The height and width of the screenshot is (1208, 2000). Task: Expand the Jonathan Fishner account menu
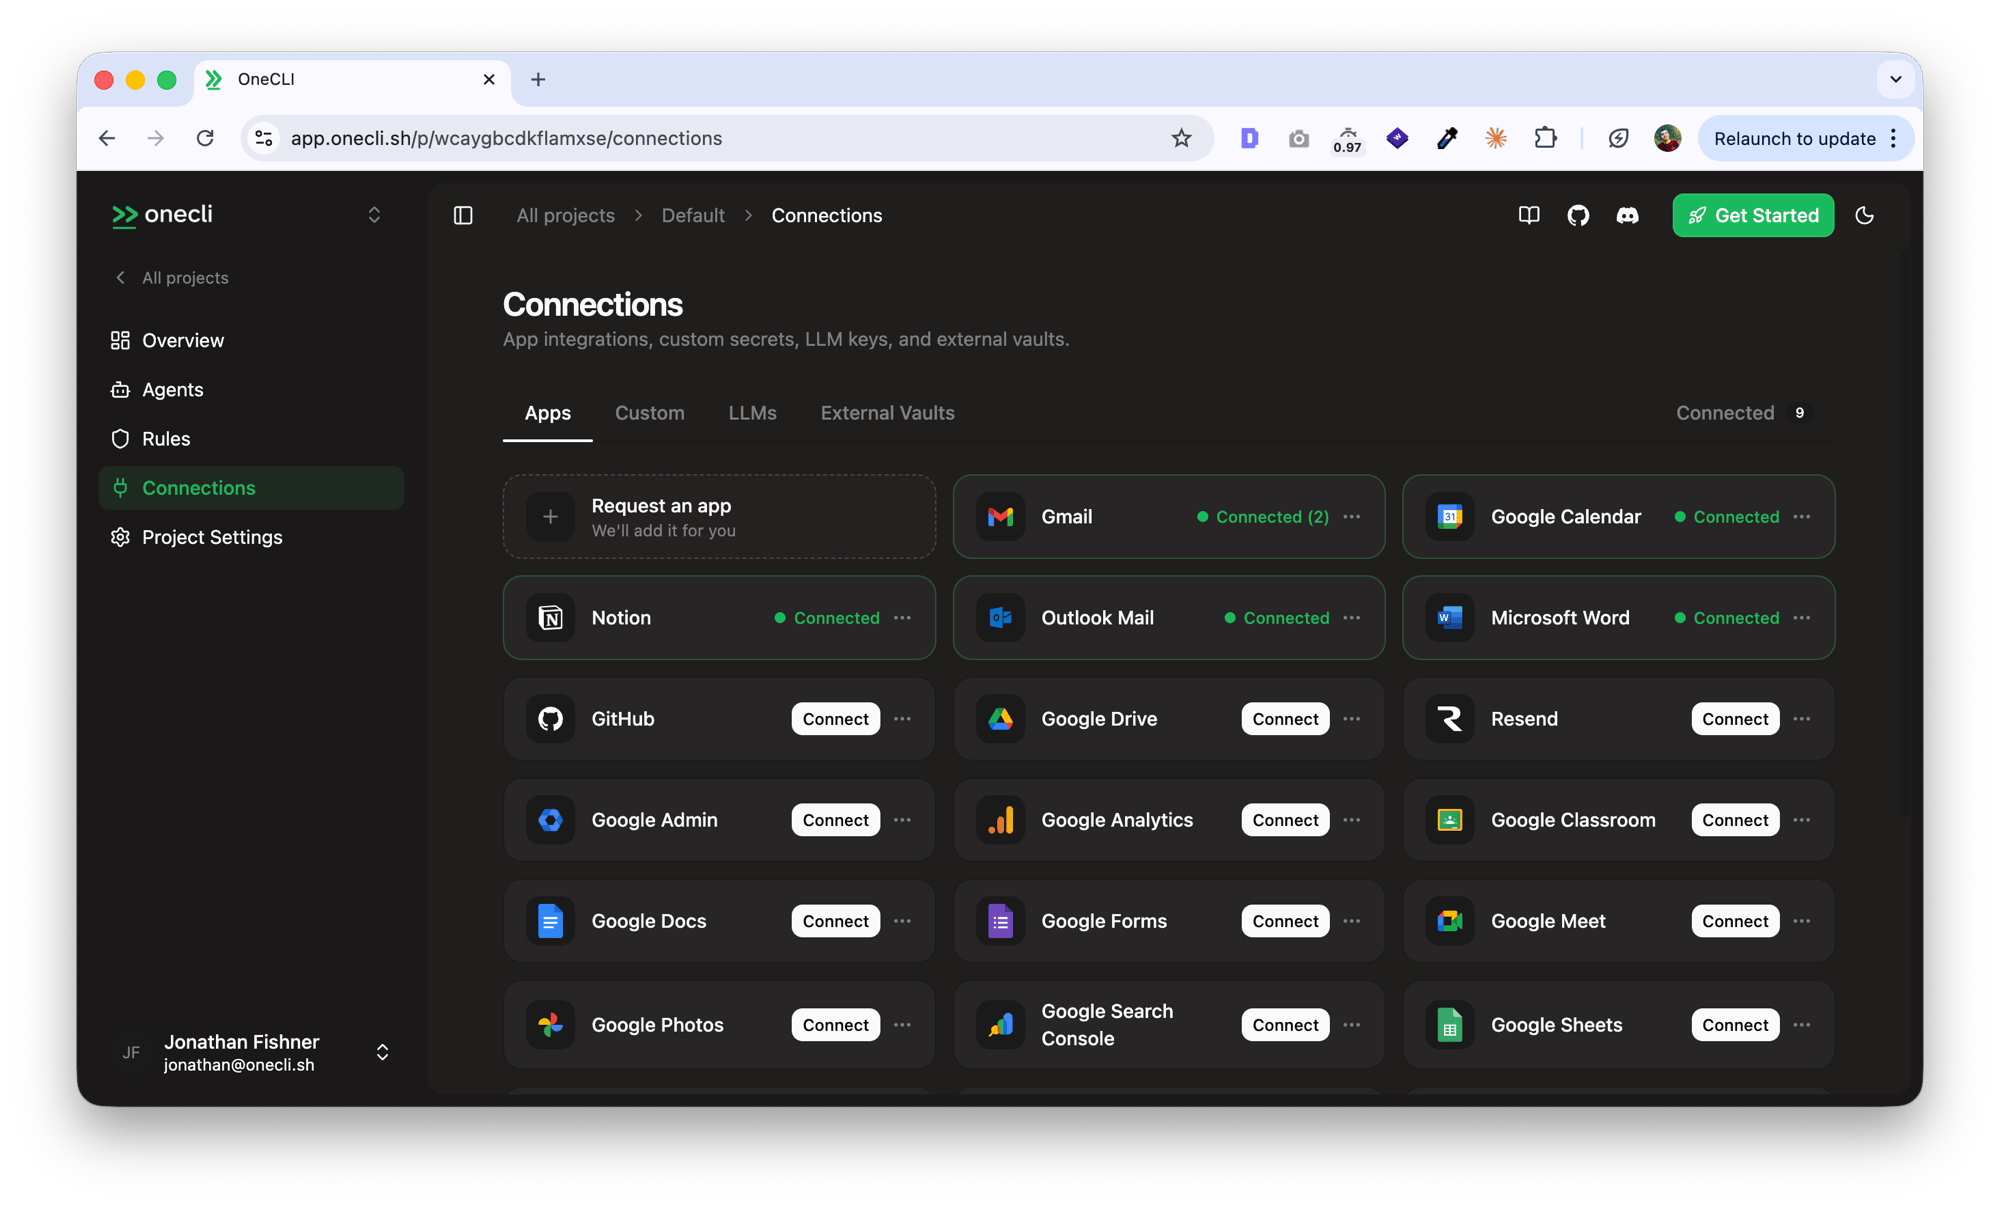382,1052
